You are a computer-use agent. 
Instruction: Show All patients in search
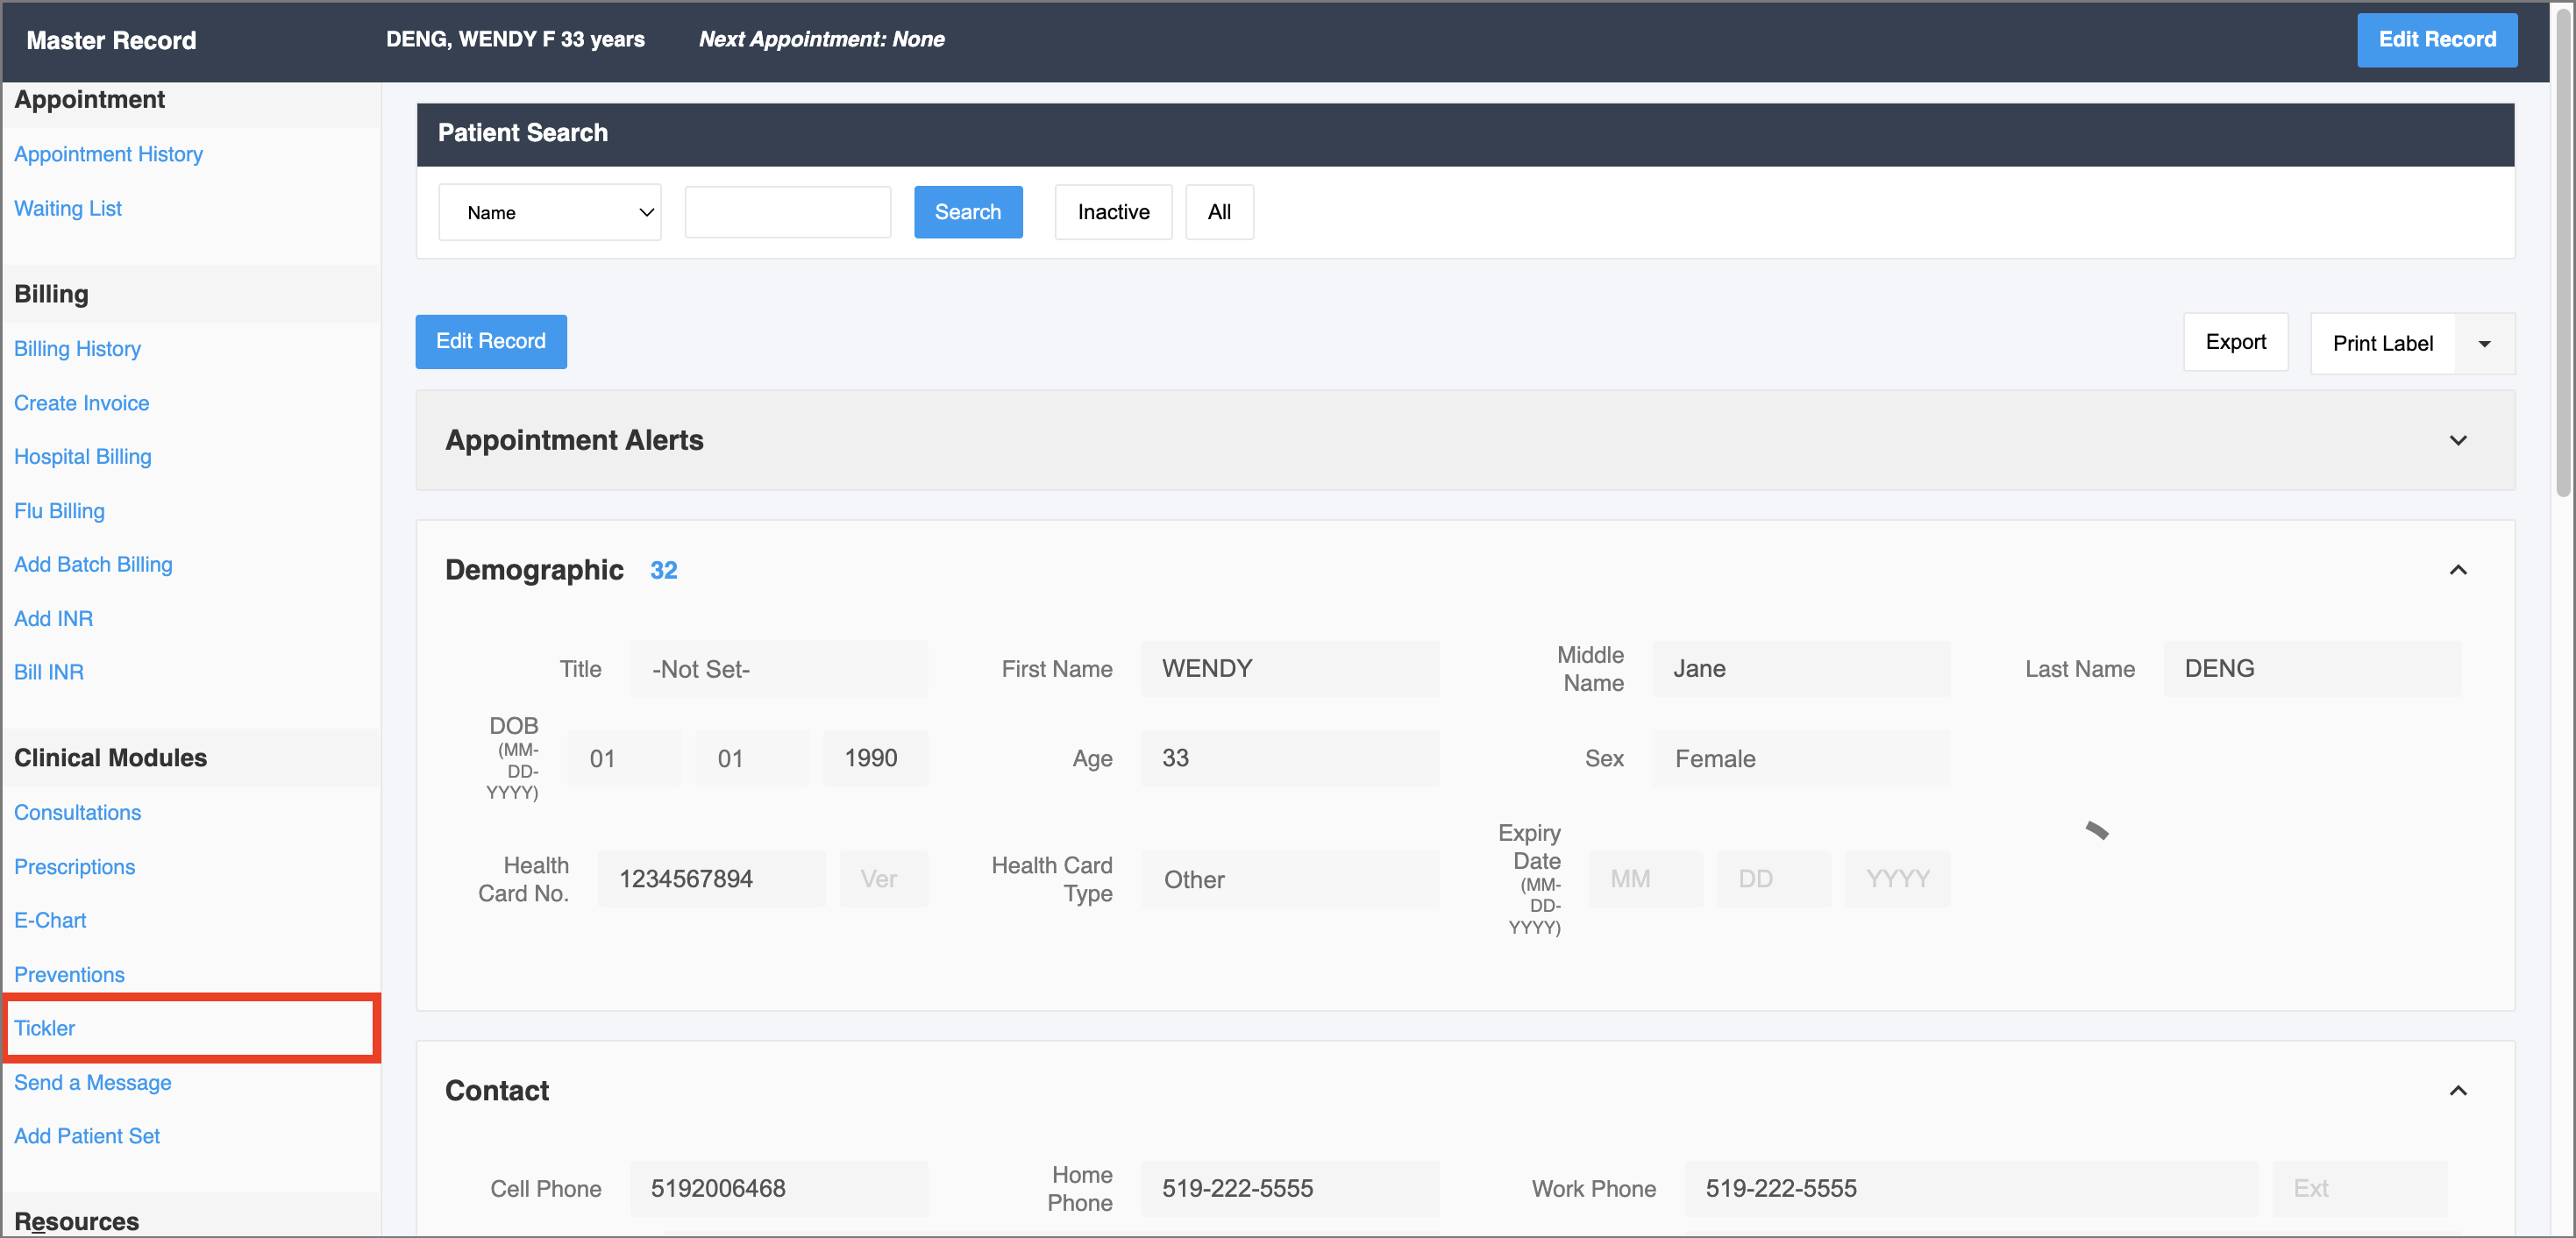click(1218, 212)
